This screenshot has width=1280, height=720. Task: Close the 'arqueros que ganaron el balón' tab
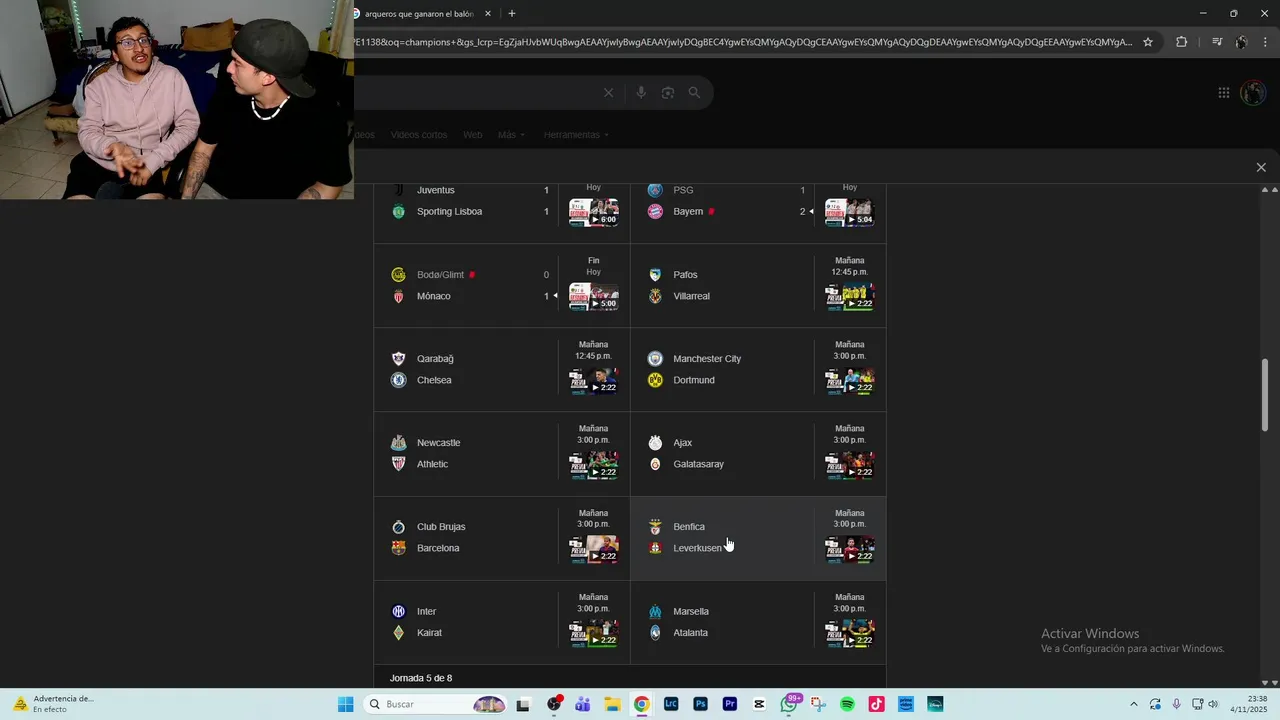pyautogui.click(x=488, y=14)
